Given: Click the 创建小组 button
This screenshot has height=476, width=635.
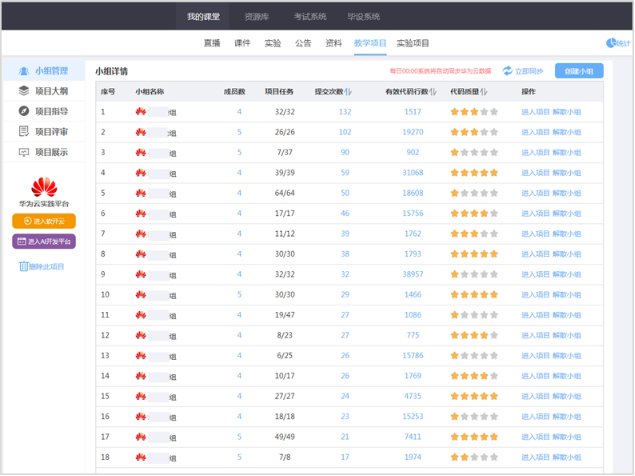Looking at the screenshot, I should click(579, 71).
